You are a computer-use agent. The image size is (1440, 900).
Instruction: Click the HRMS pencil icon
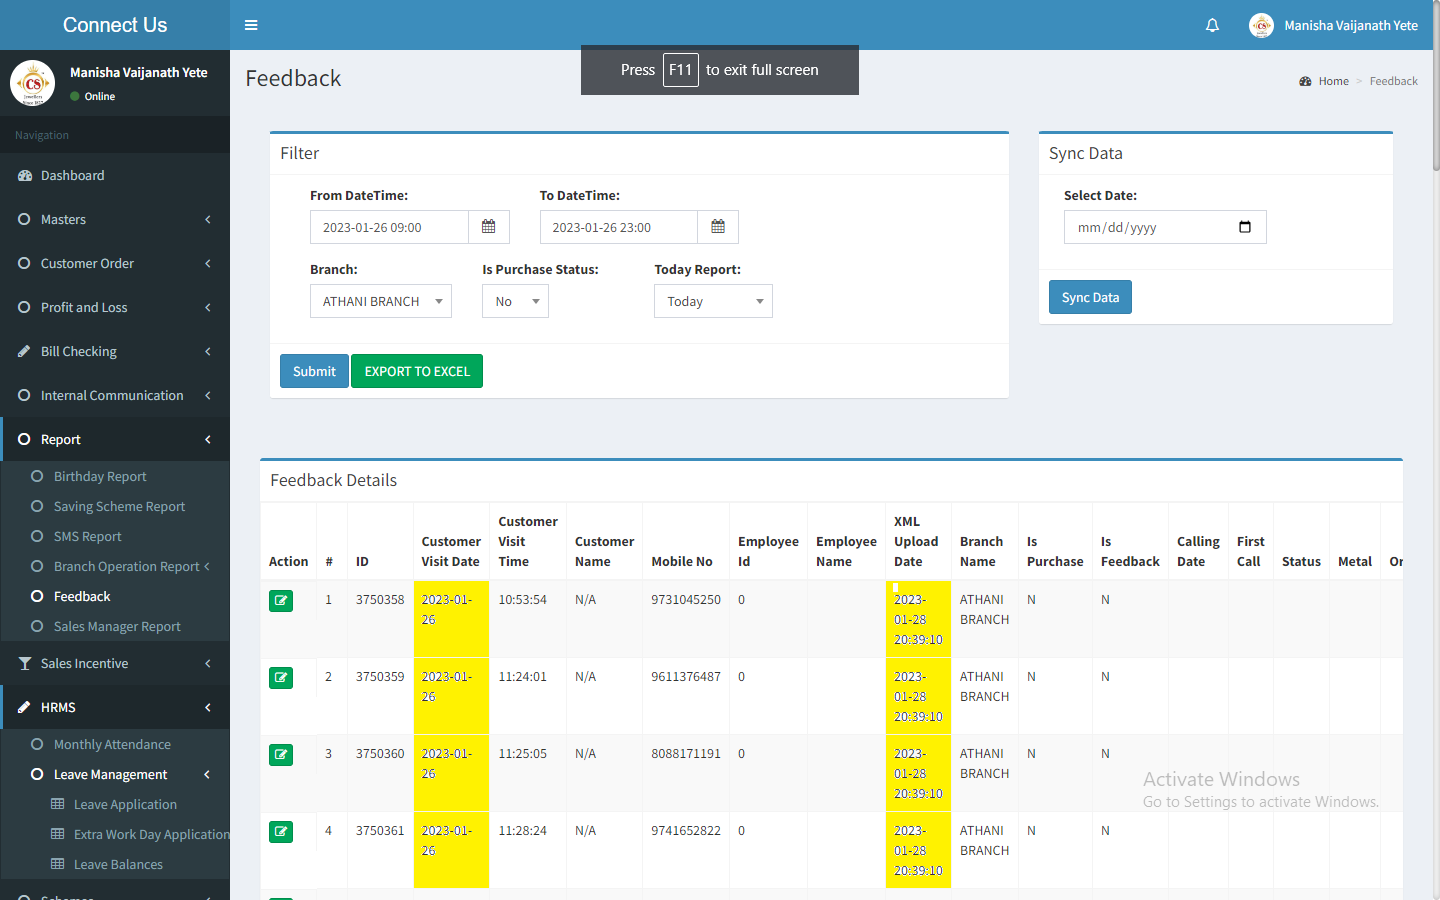point(24,707)
